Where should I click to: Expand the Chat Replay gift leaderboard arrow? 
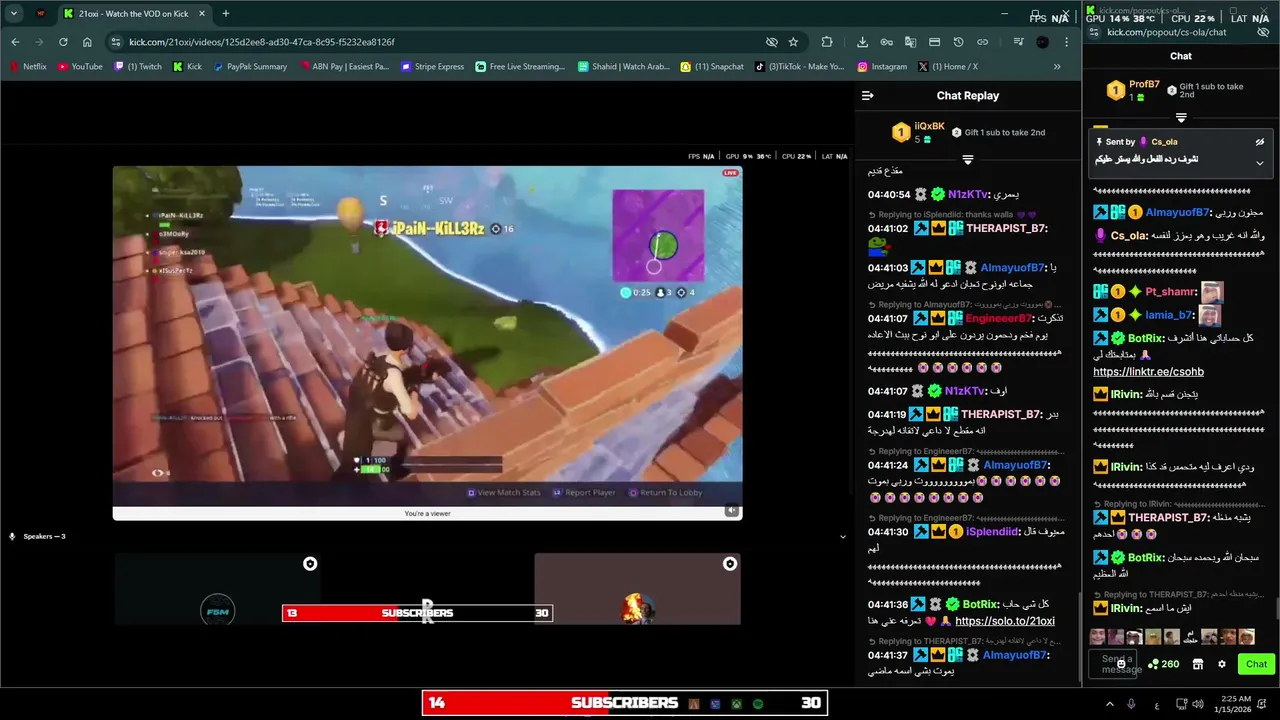[x=967, y=160]
